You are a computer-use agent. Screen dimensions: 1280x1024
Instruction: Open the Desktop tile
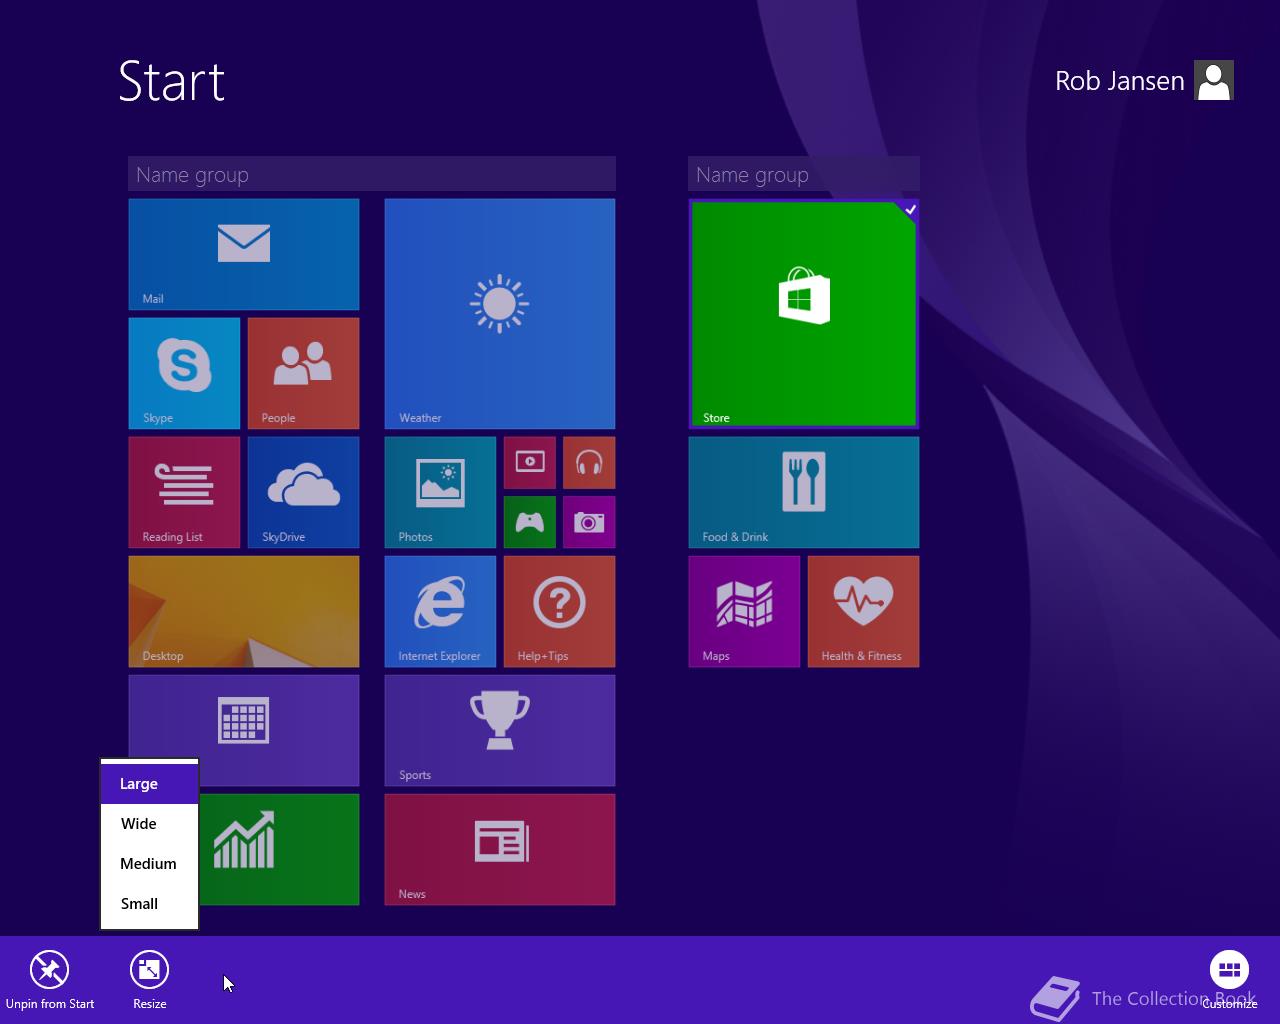(244, 611)
